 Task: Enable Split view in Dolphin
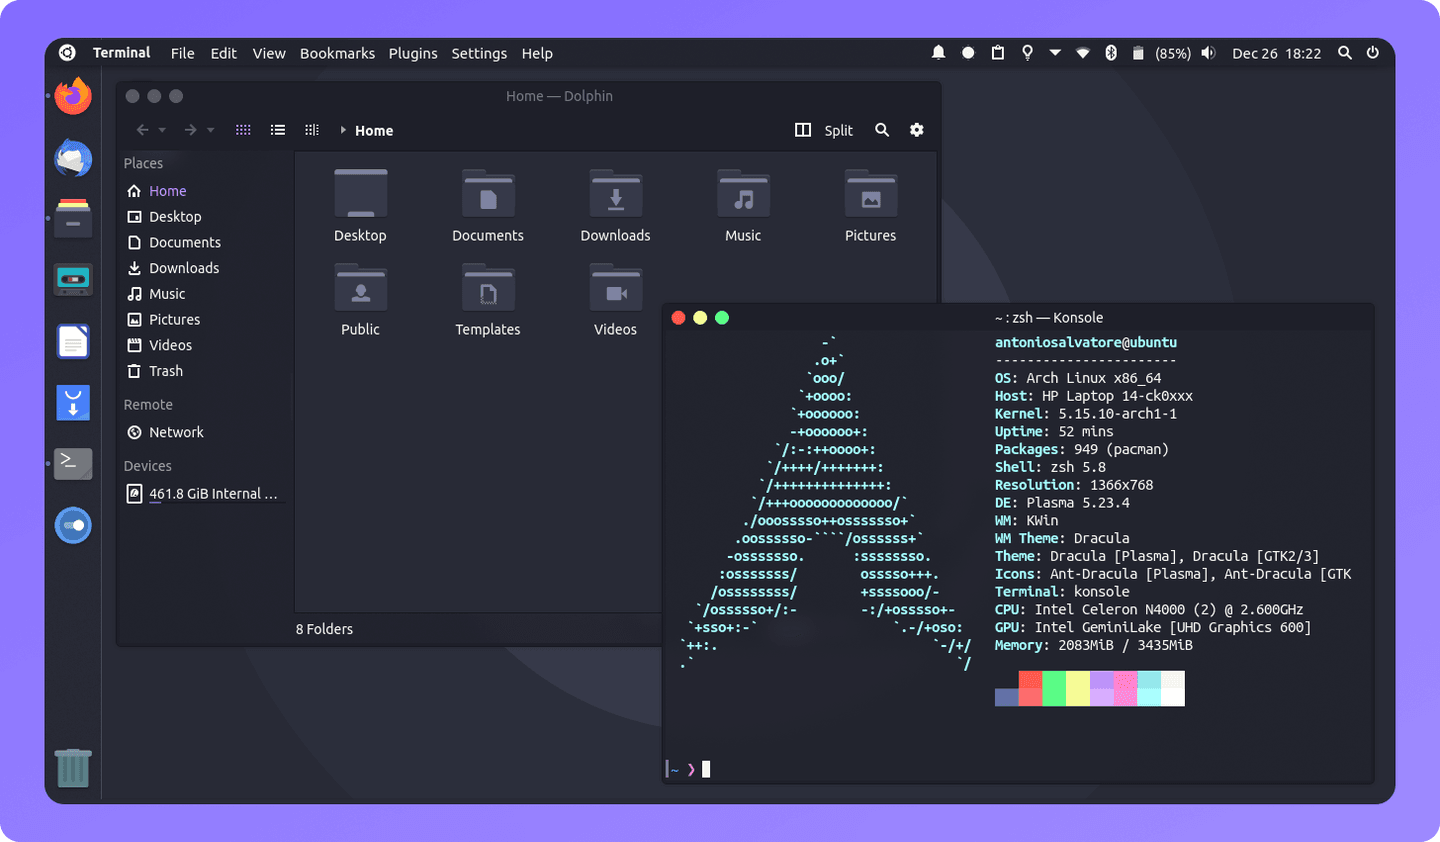pyautogui.click(x=824, y=130)
